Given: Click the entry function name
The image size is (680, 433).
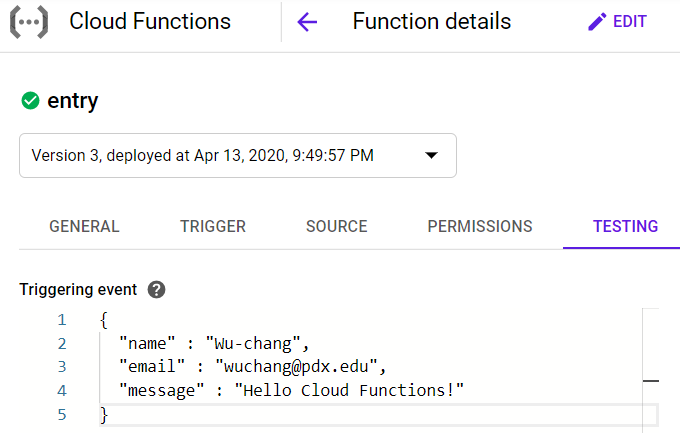Looking at the screenshot, I should 73,100.
